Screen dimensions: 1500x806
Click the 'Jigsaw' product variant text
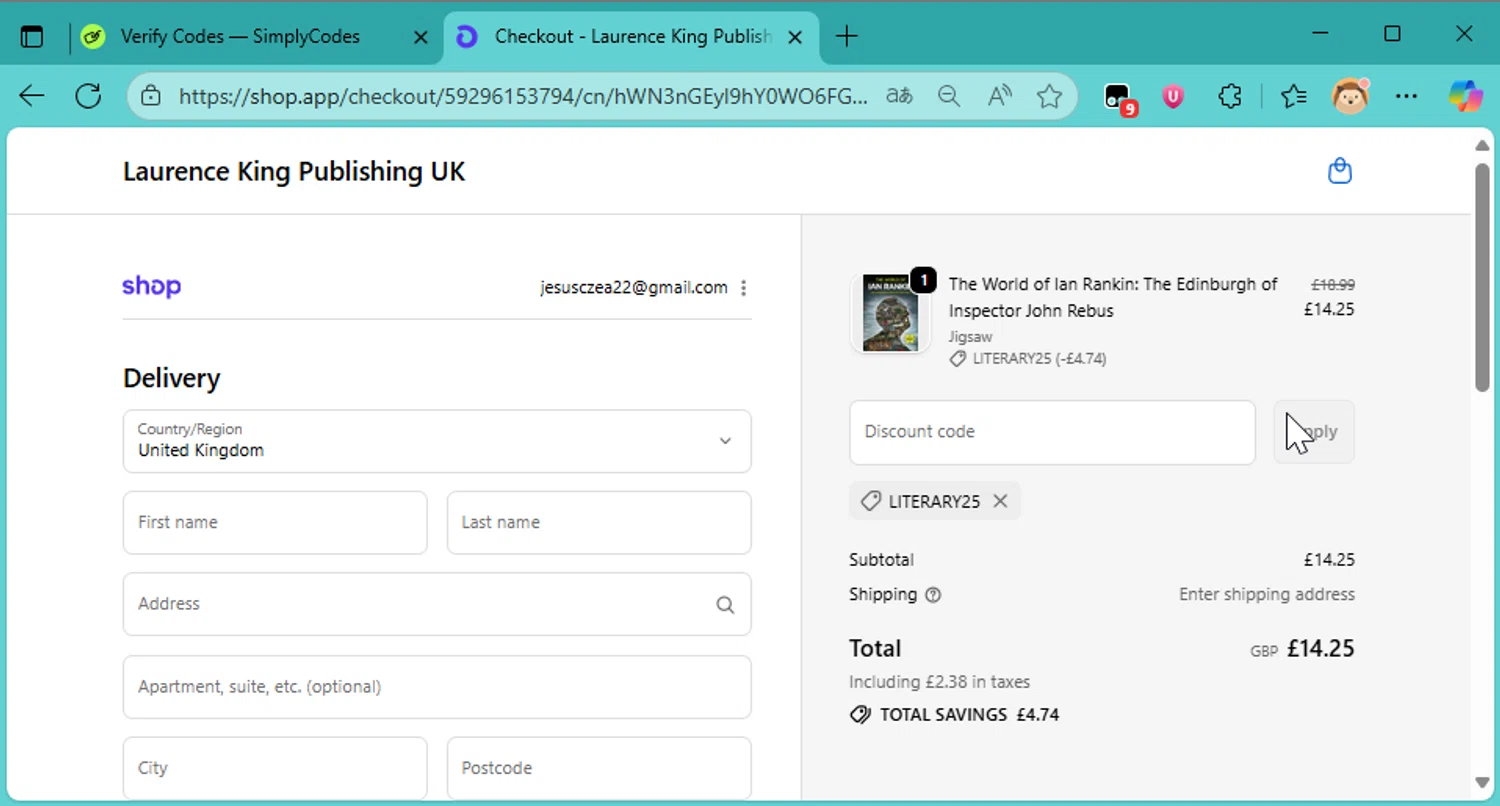click(x=970, y=337)
